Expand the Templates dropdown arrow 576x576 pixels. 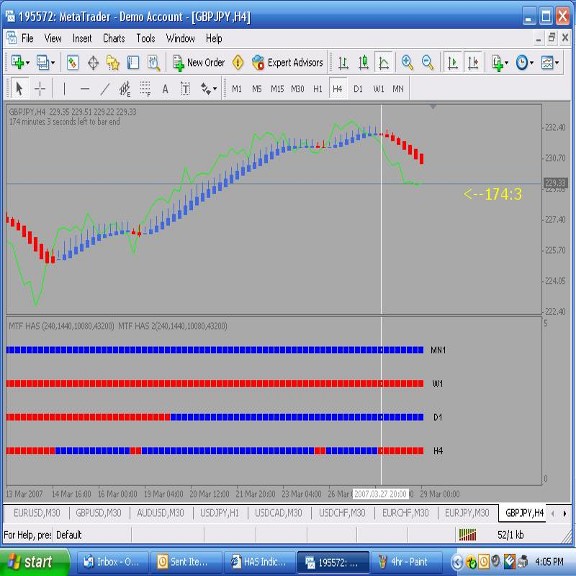pyautogui.click(x=557, y=63)
